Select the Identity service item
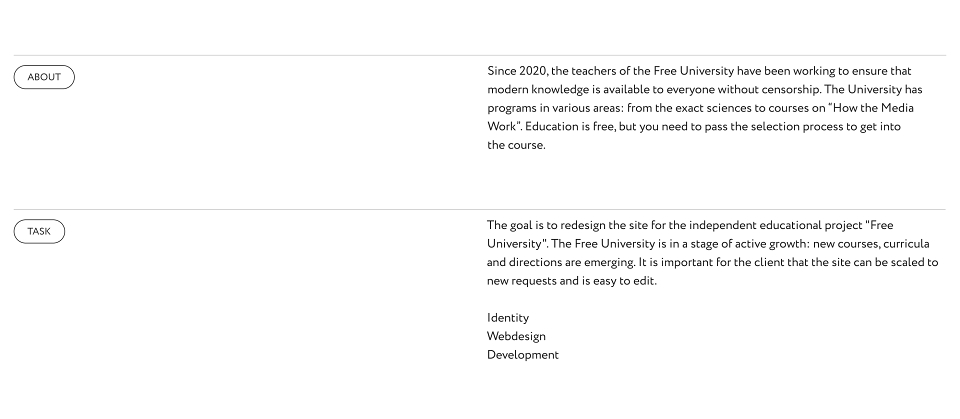960x419 pixels. pos(508,318)
